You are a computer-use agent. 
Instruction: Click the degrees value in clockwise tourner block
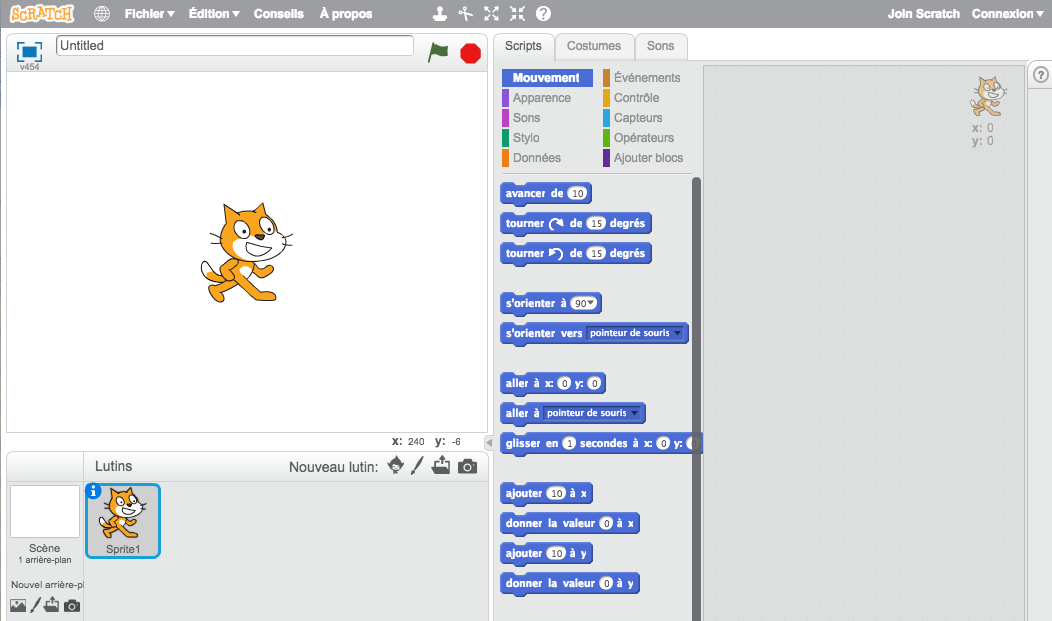[x=596, y=223]
